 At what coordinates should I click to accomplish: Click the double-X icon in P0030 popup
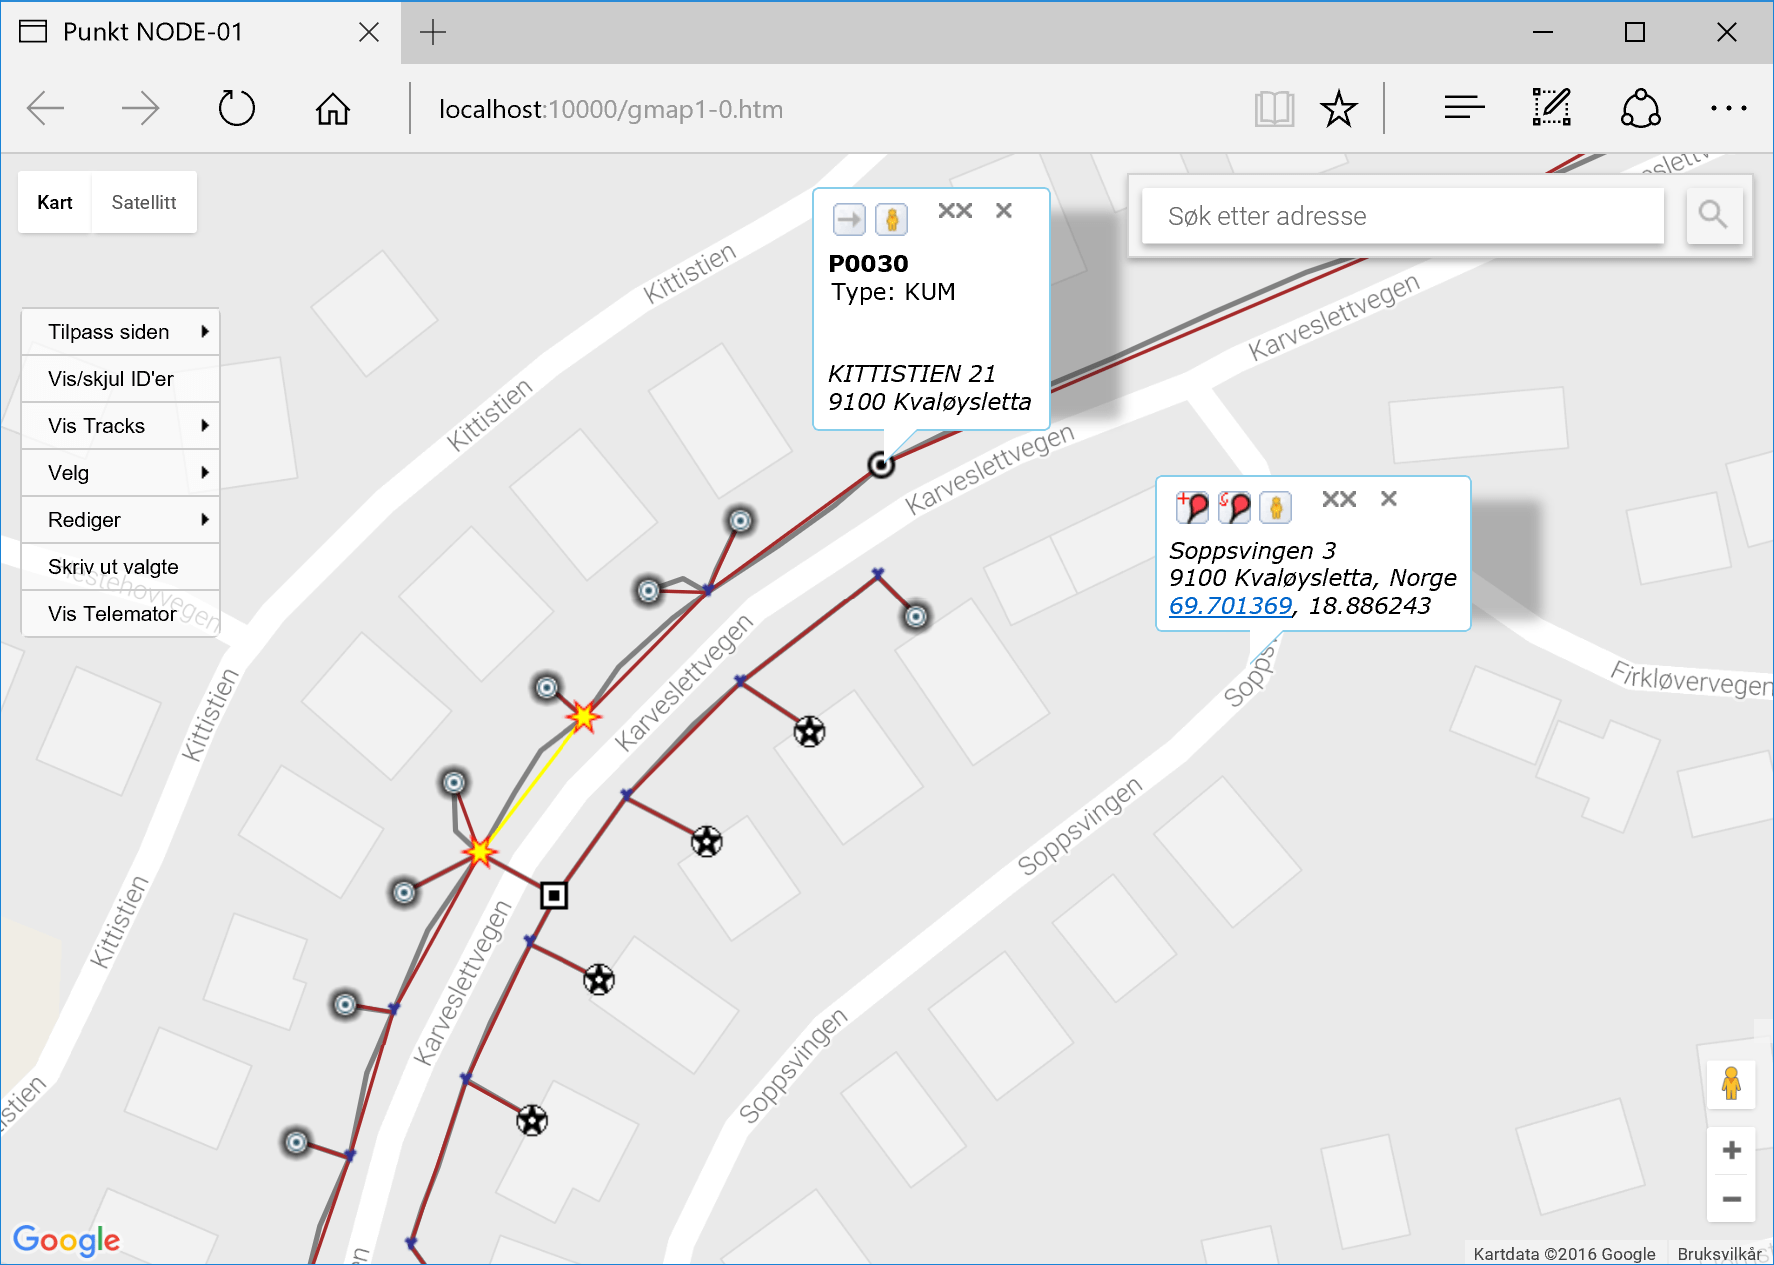tap(955, 210)
